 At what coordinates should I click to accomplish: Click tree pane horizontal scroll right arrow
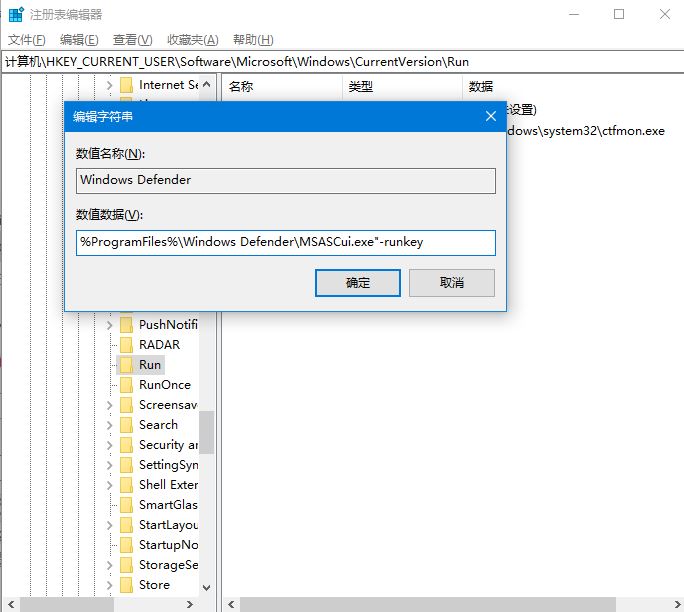pos(190,604)
